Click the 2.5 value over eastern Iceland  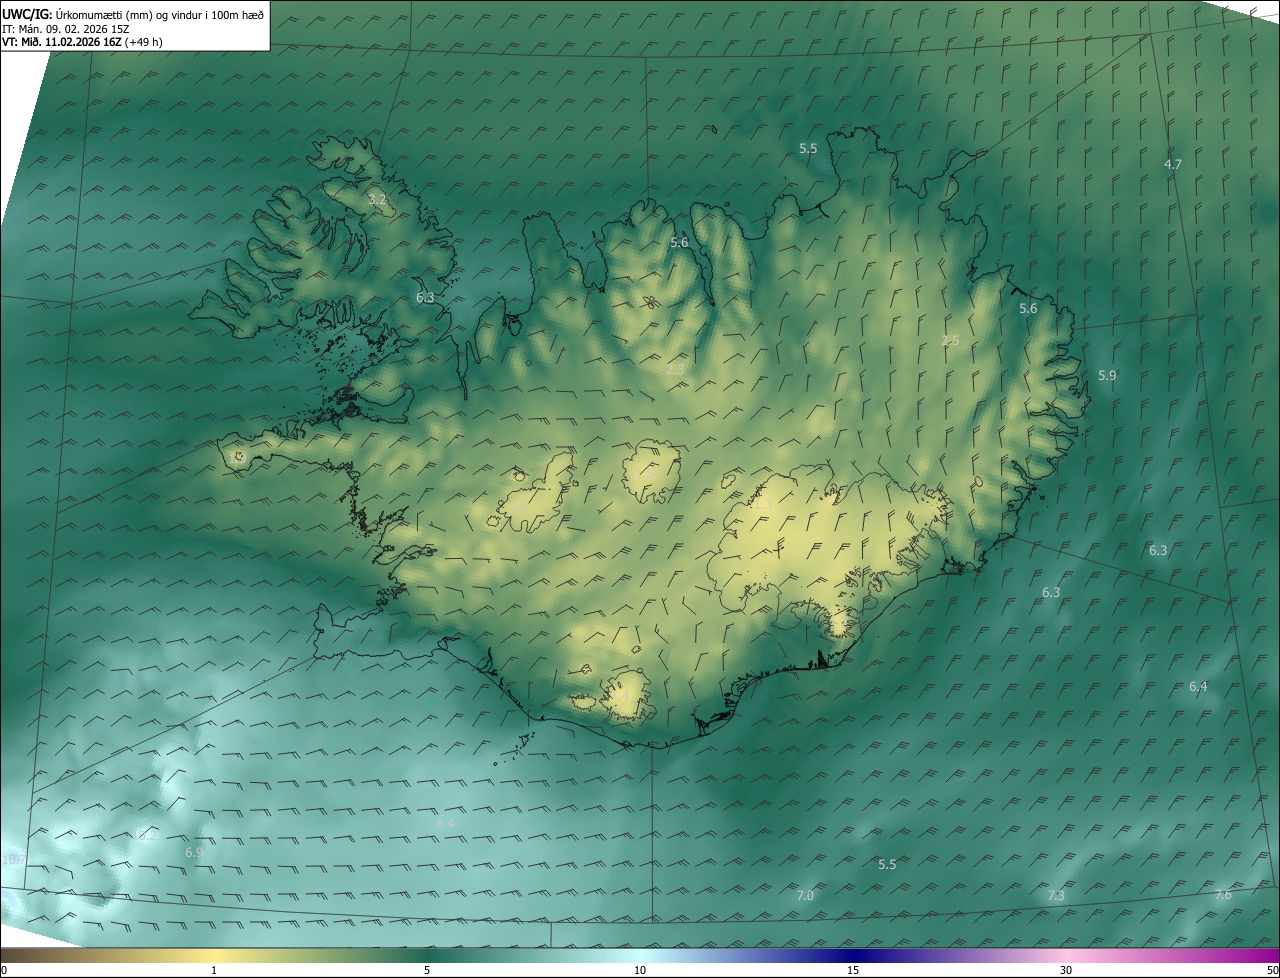(950, 341)
